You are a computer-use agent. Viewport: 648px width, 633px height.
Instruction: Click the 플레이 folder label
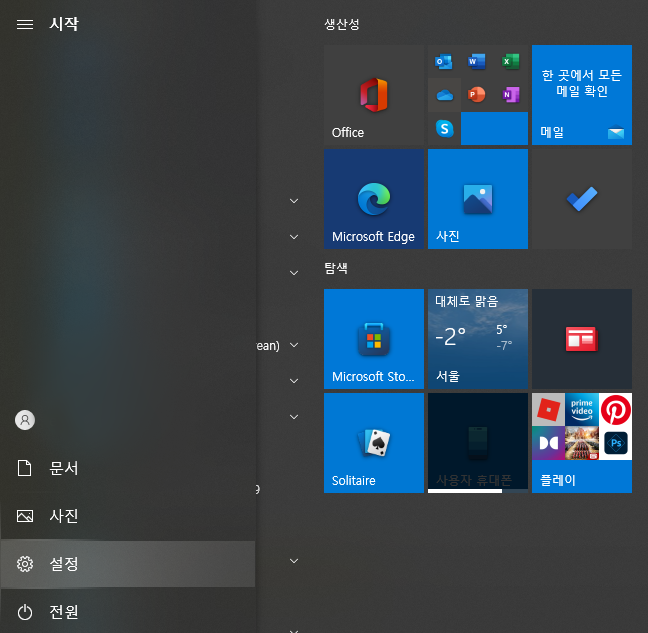click(x=558, y=480)
